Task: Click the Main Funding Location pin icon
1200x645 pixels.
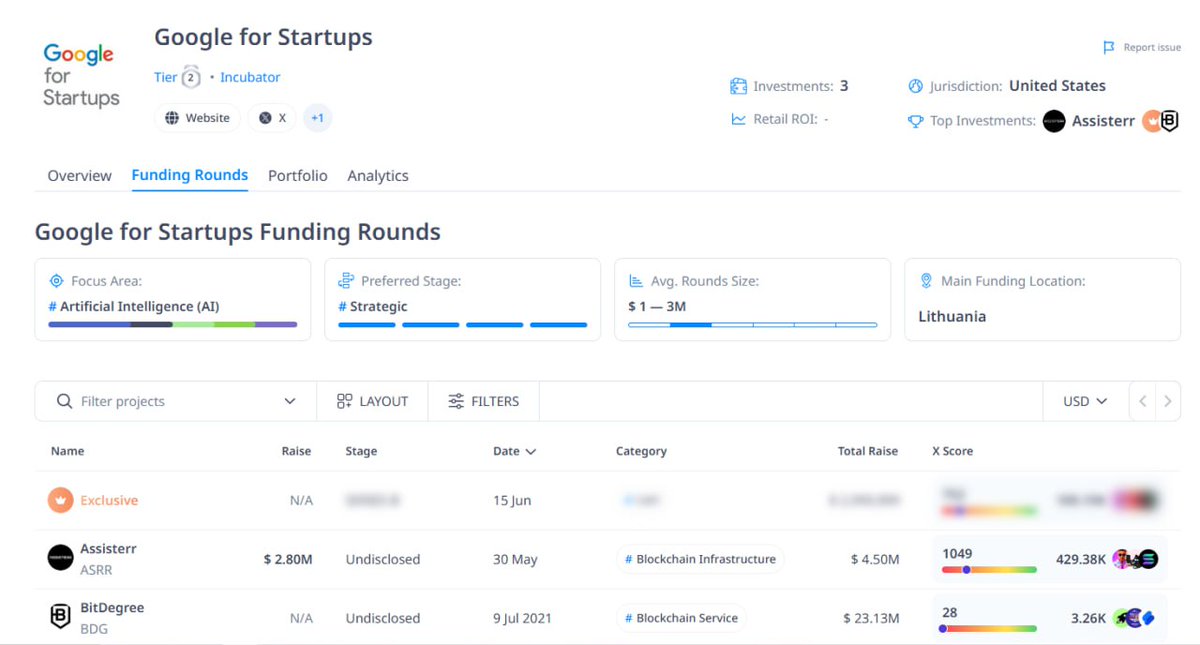Action: point(926,281)
